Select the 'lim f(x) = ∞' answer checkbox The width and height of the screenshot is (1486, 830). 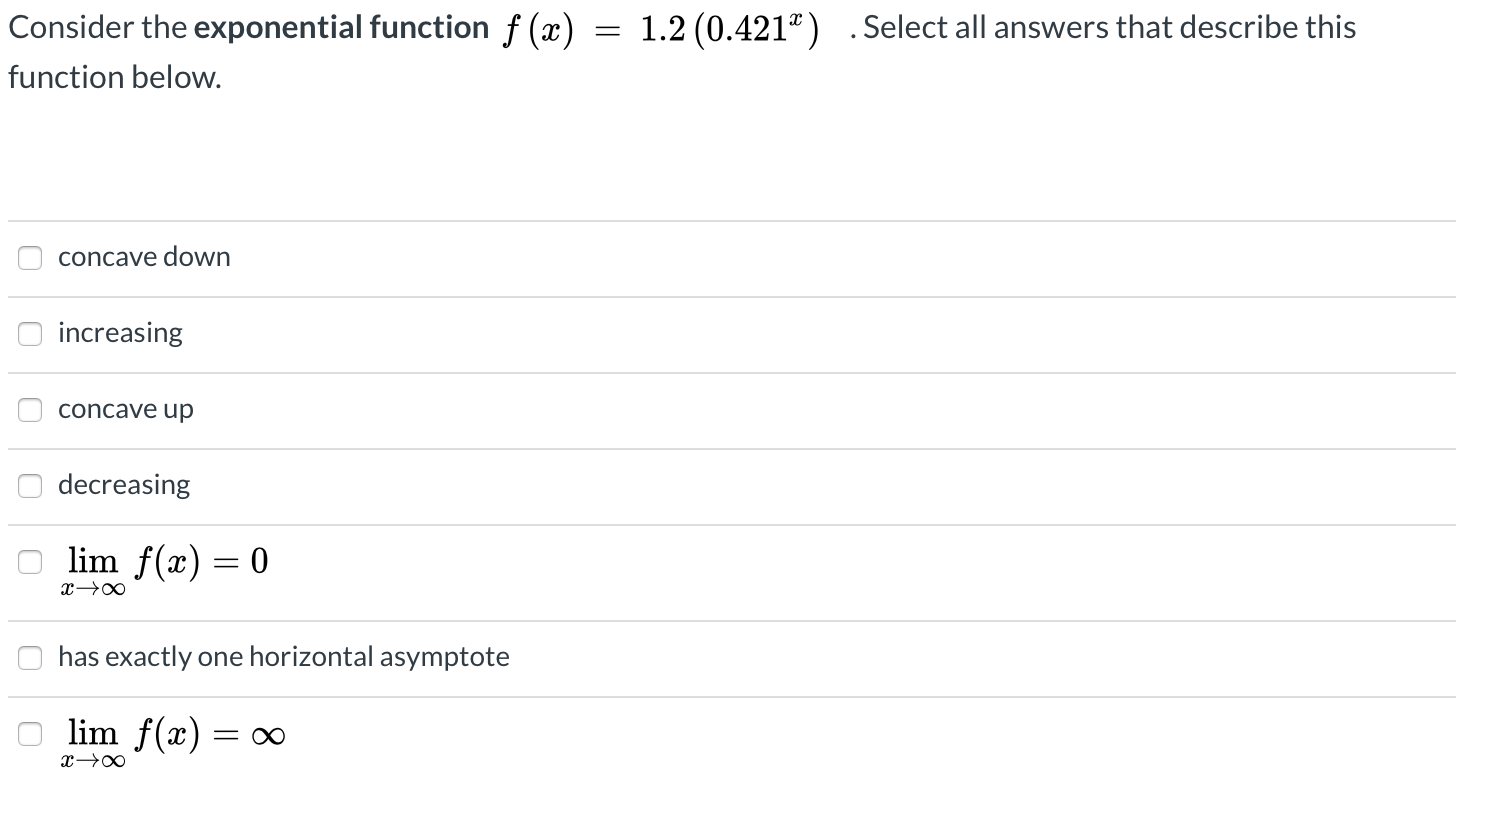(x=30, y=734)
